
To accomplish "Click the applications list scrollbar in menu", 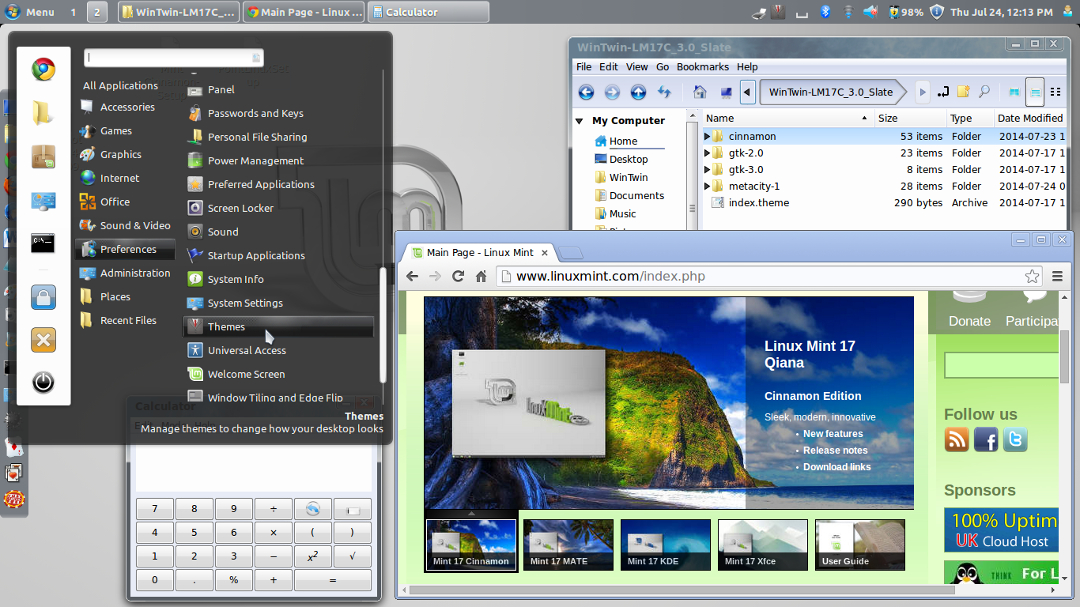I will (383, 325).
